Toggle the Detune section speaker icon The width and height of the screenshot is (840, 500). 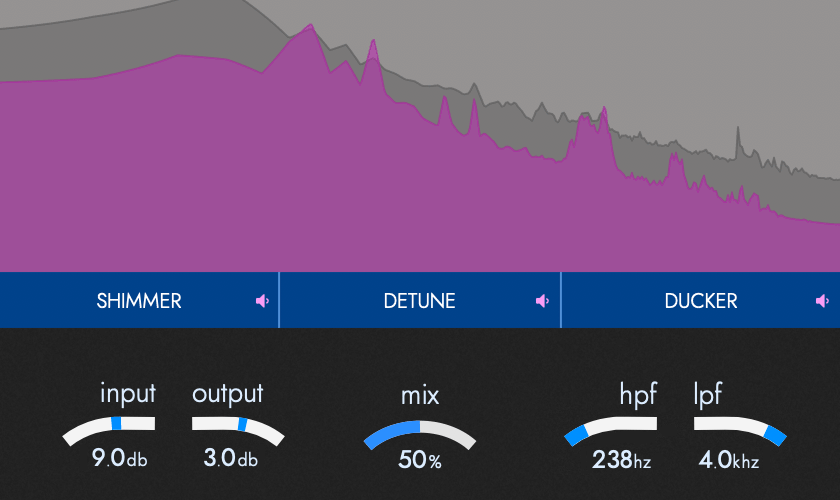tap(542, 301)
